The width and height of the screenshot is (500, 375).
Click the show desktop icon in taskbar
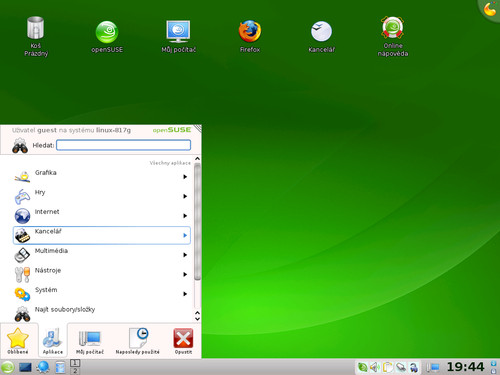point(25,367)
